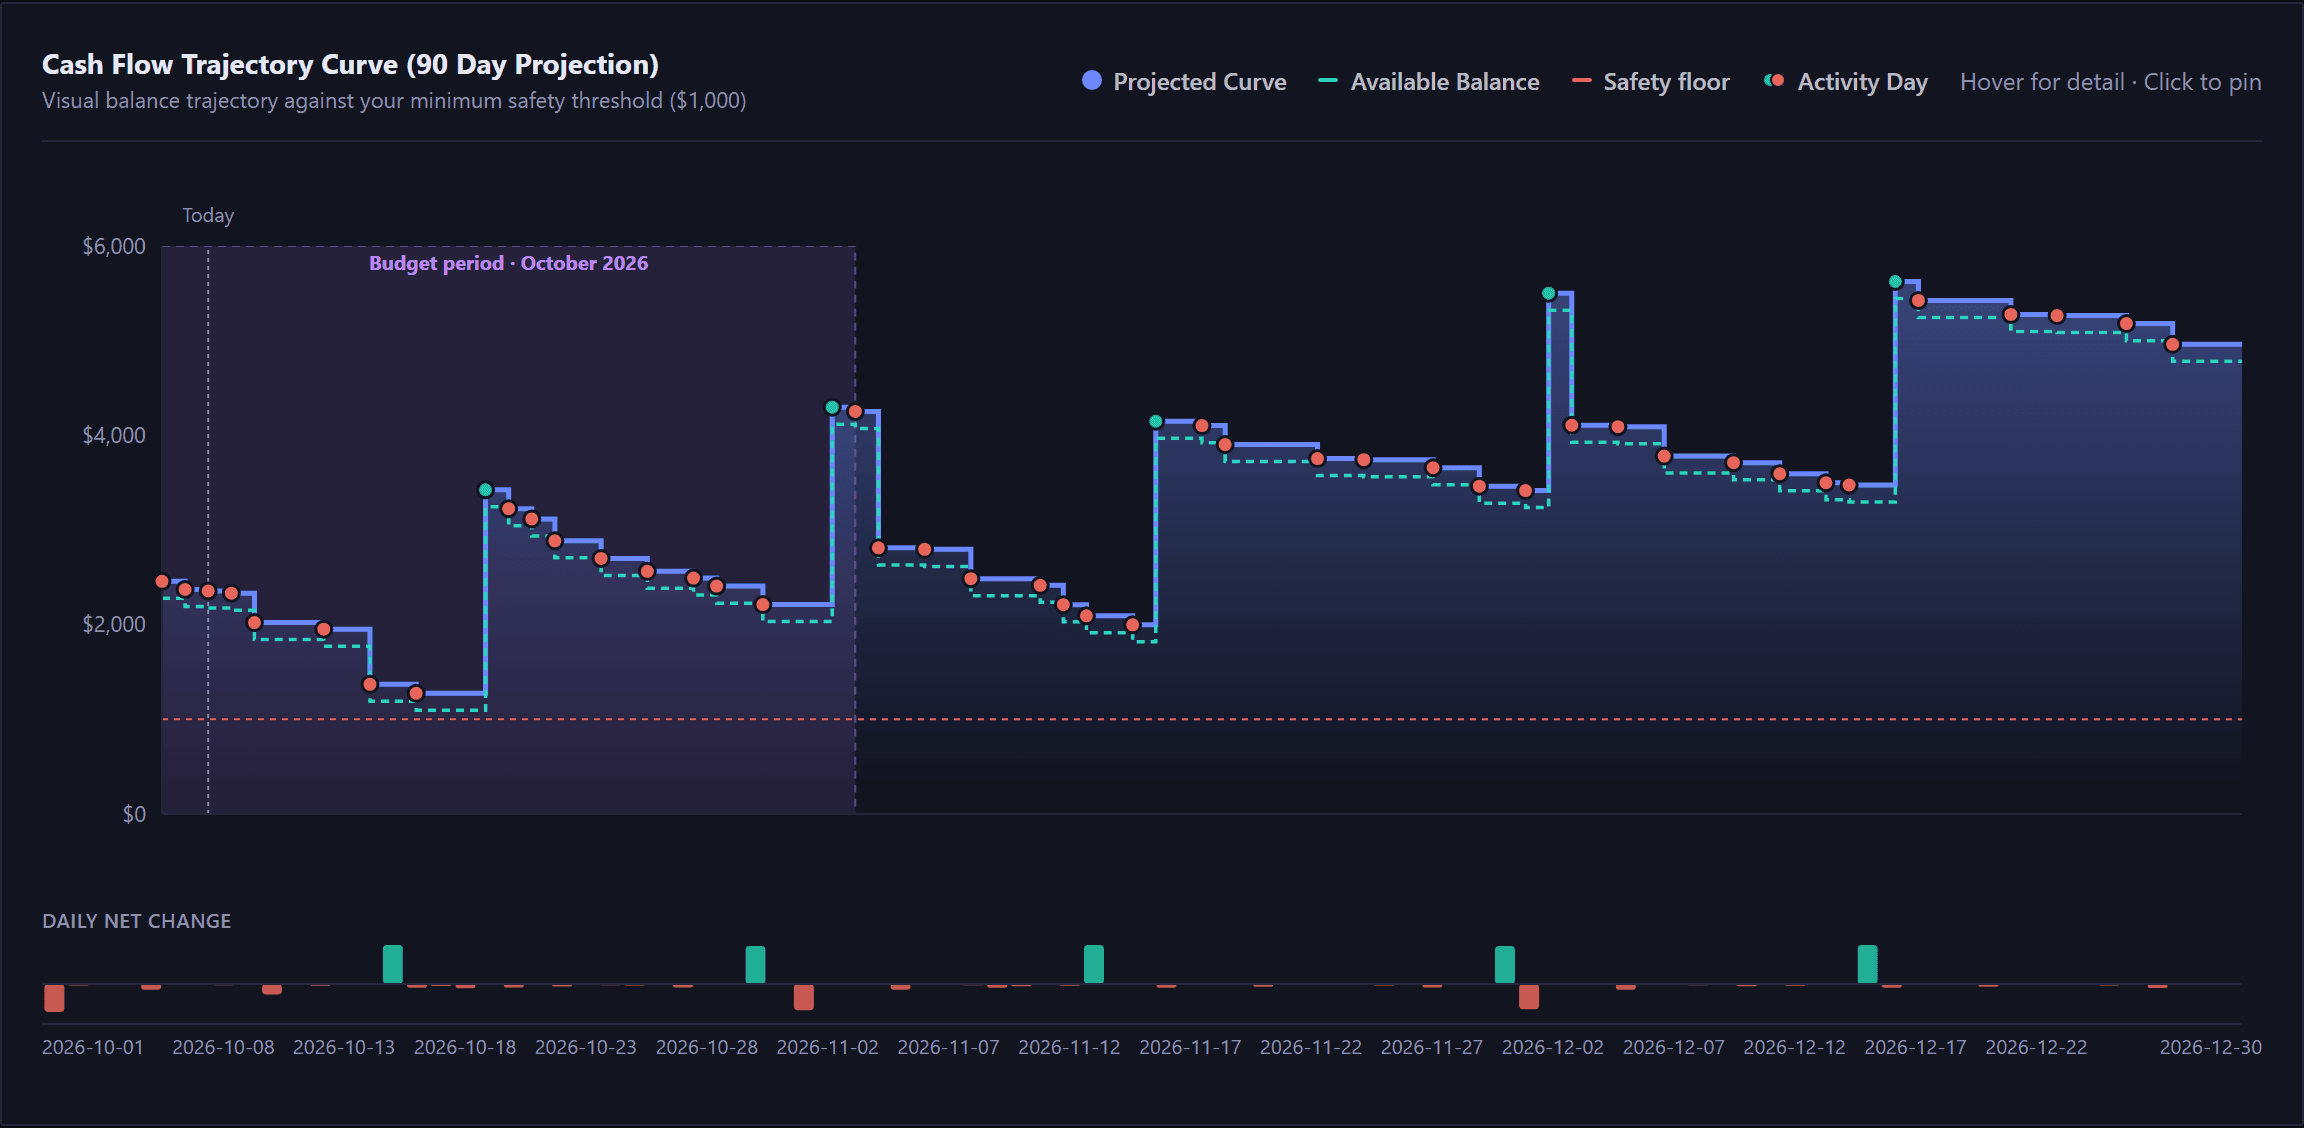Click the second green bar in Daily Net Change

[755, 965]
